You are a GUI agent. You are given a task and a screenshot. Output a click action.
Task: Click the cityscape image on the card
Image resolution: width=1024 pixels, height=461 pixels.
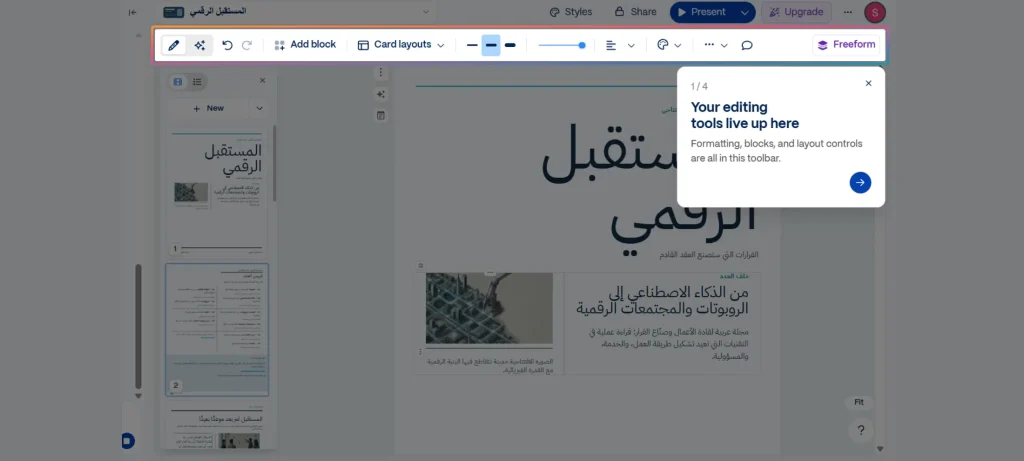[x=489, y=308]
